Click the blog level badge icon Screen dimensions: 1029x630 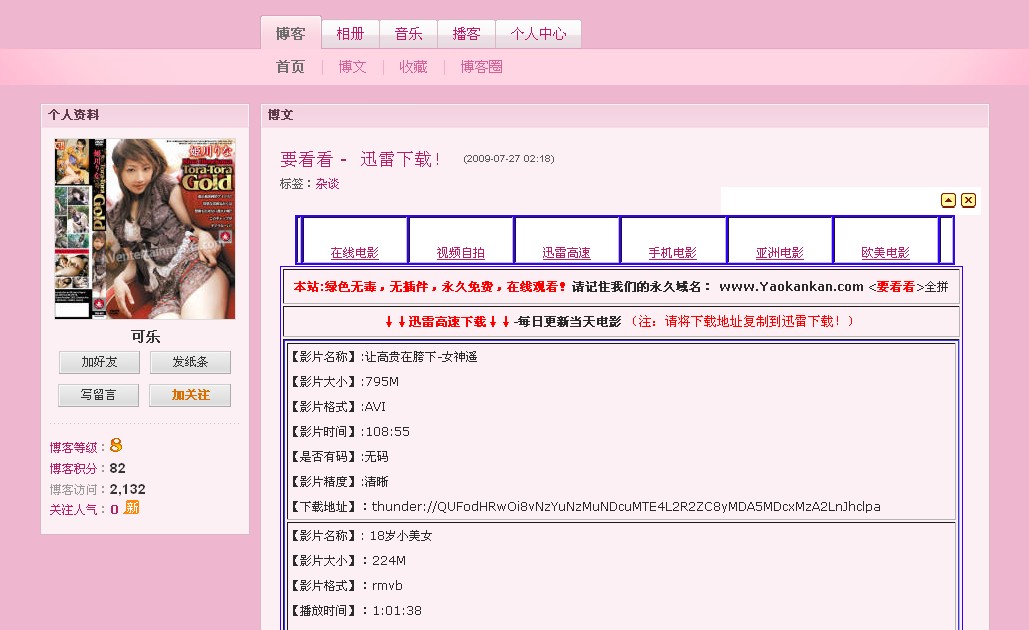116,445
